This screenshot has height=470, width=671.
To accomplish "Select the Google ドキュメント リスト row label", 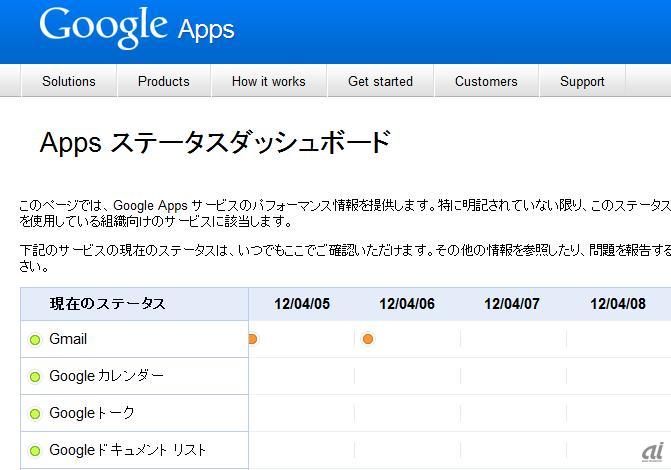I will point(128,450).
